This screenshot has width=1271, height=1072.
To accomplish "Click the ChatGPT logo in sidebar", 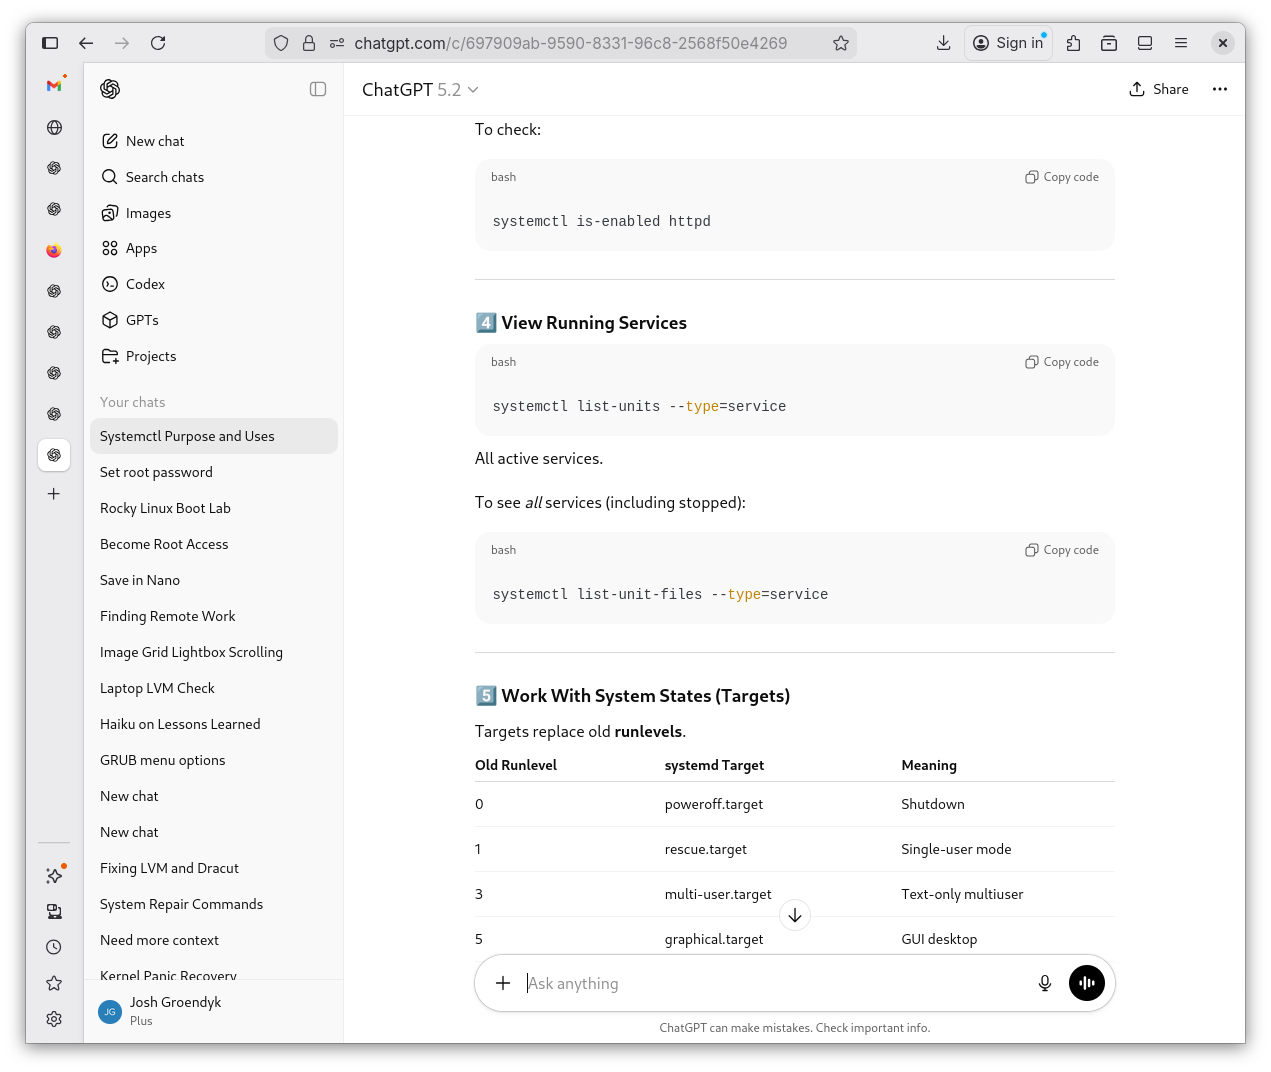I will [x=110, y=89].
